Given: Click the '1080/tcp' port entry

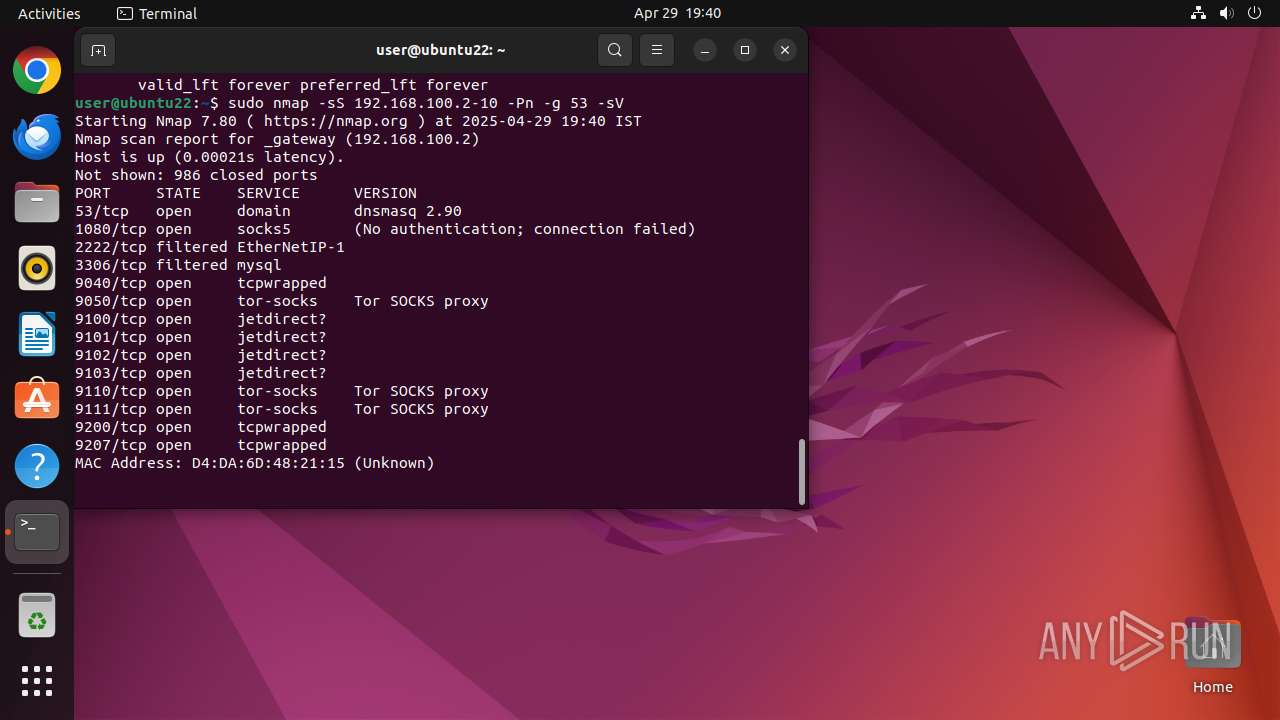Looking at the screenshot, I should pos(110,229).
